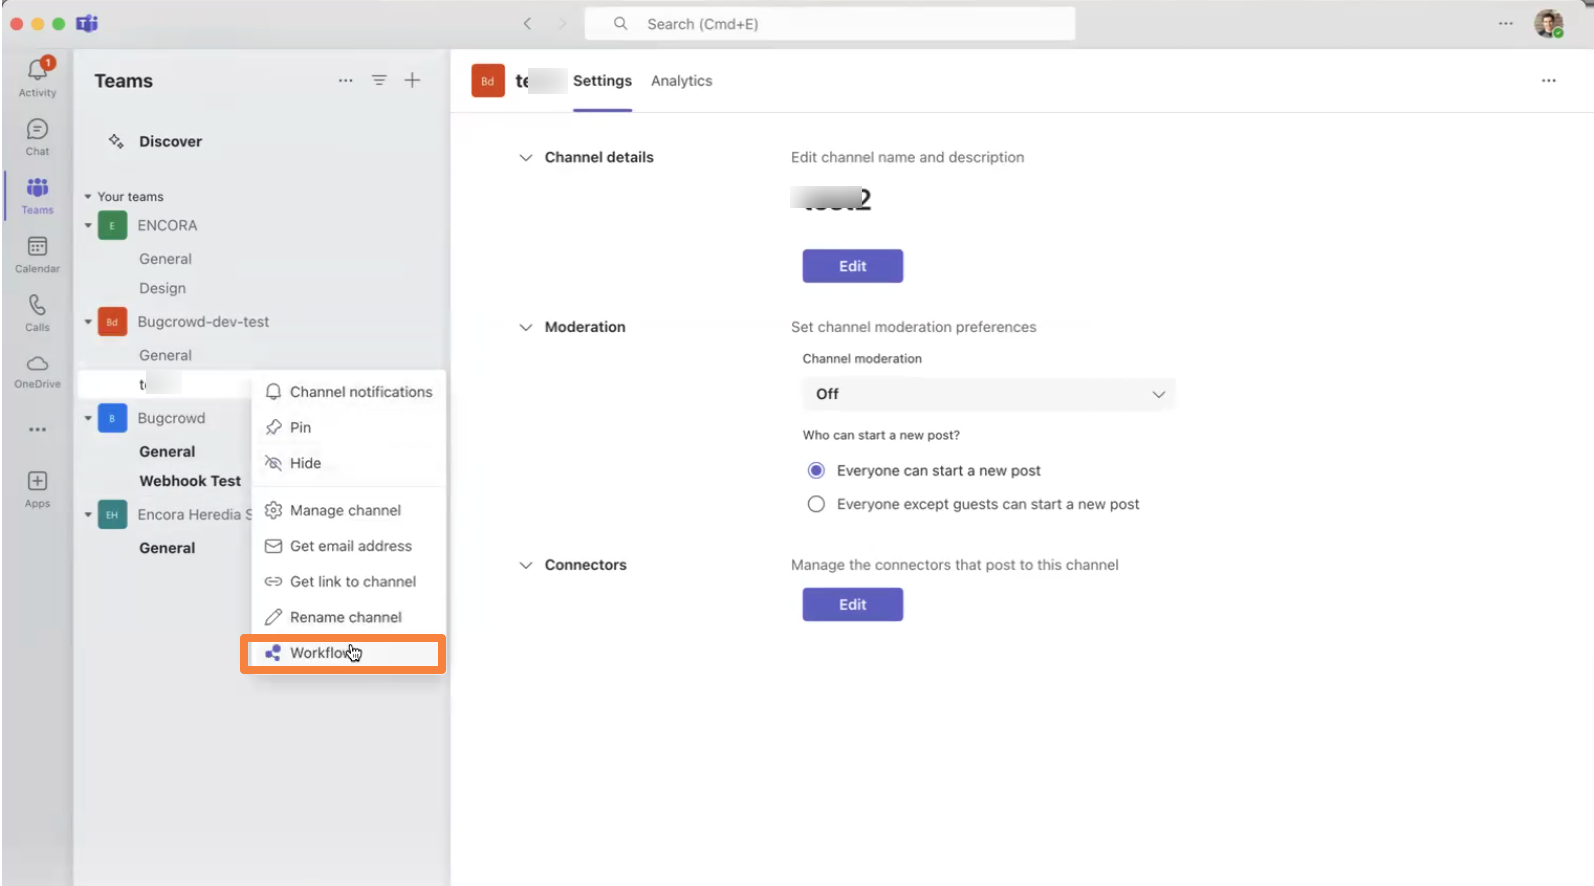Screen dimensions: 1594x886
Task: Collapse the Bugcrowd-dev-test team tree
Action: (x=88, y=322)
